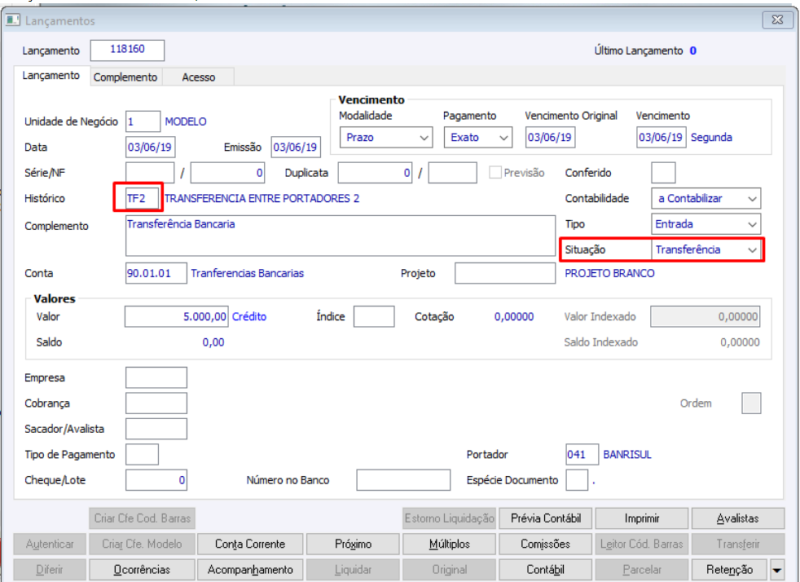Image resolution: width=800 pixels, height=582 pixels.
Task: Click the Emissão date field
Action: pyautogui.click(x=296, y=147)
